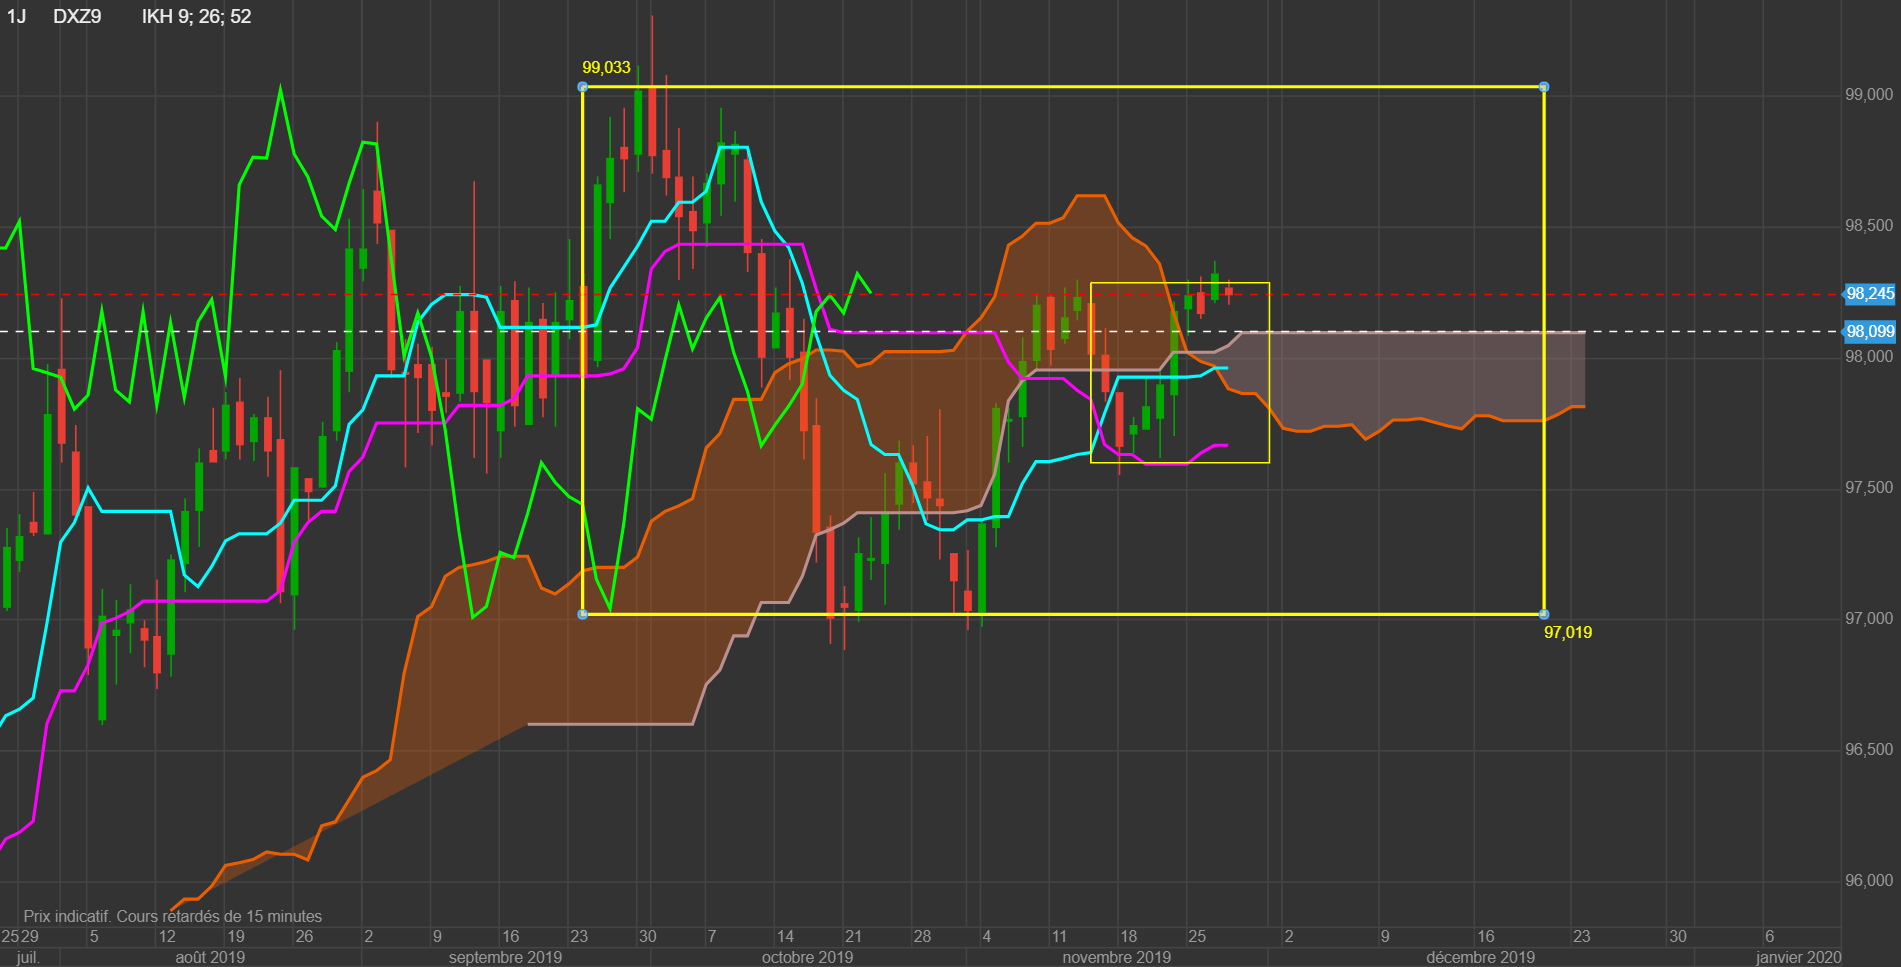The height and width of the screenshot is (967, 1901).
Task: Click the 99,033 rectangle high label
Action: point(606,68)
